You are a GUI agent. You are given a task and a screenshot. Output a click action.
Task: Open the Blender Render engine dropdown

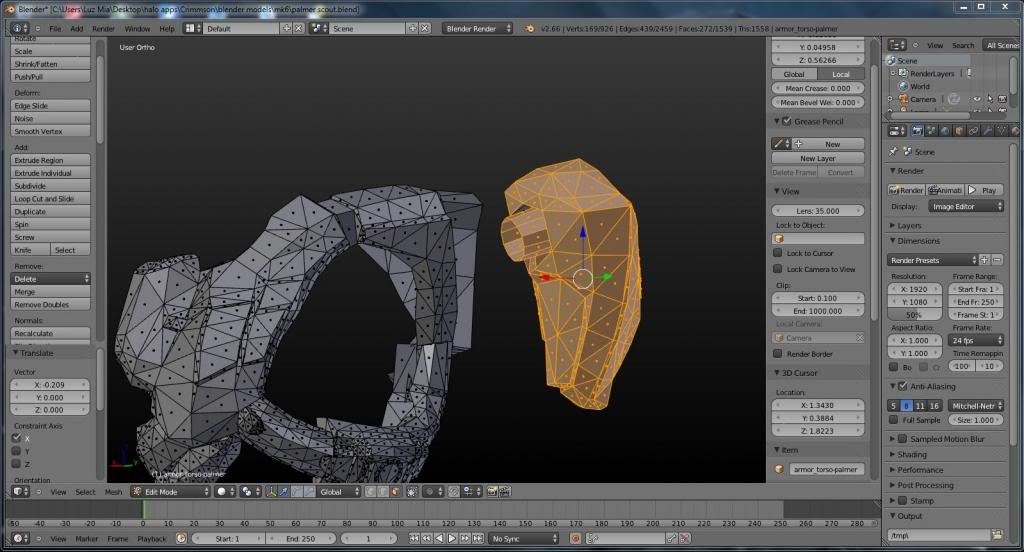(x=477, y=29)
